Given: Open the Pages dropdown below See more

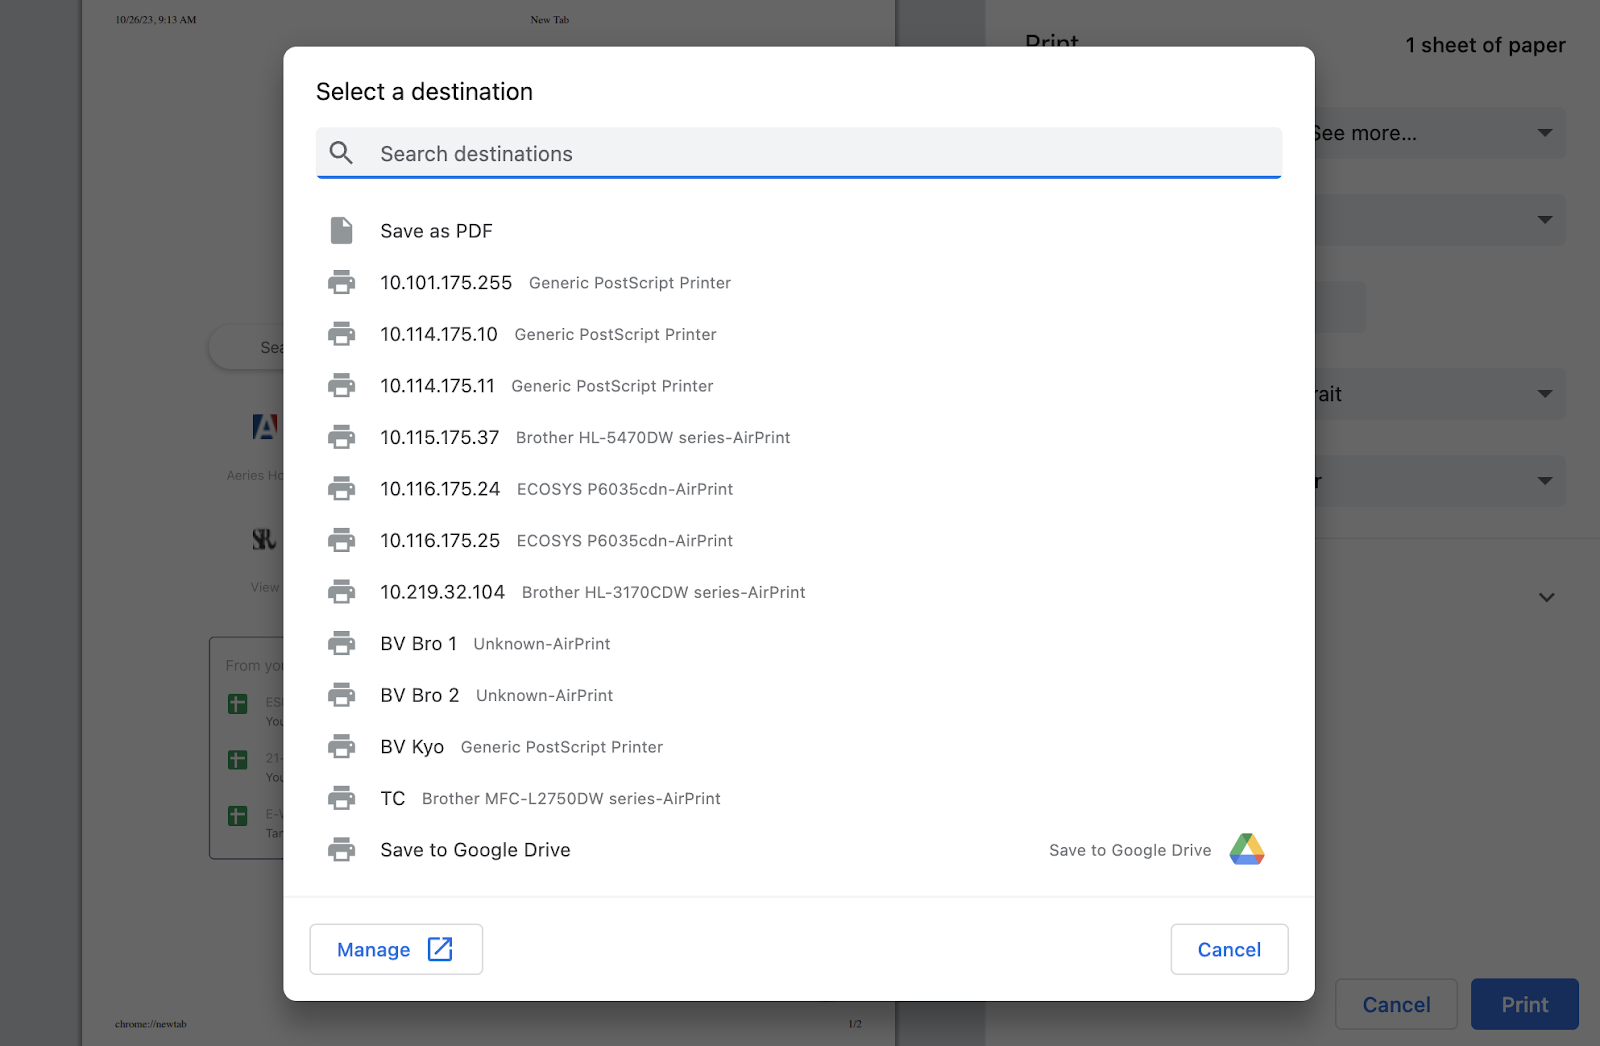Looking at the screenshot, I should [1440, 220].
